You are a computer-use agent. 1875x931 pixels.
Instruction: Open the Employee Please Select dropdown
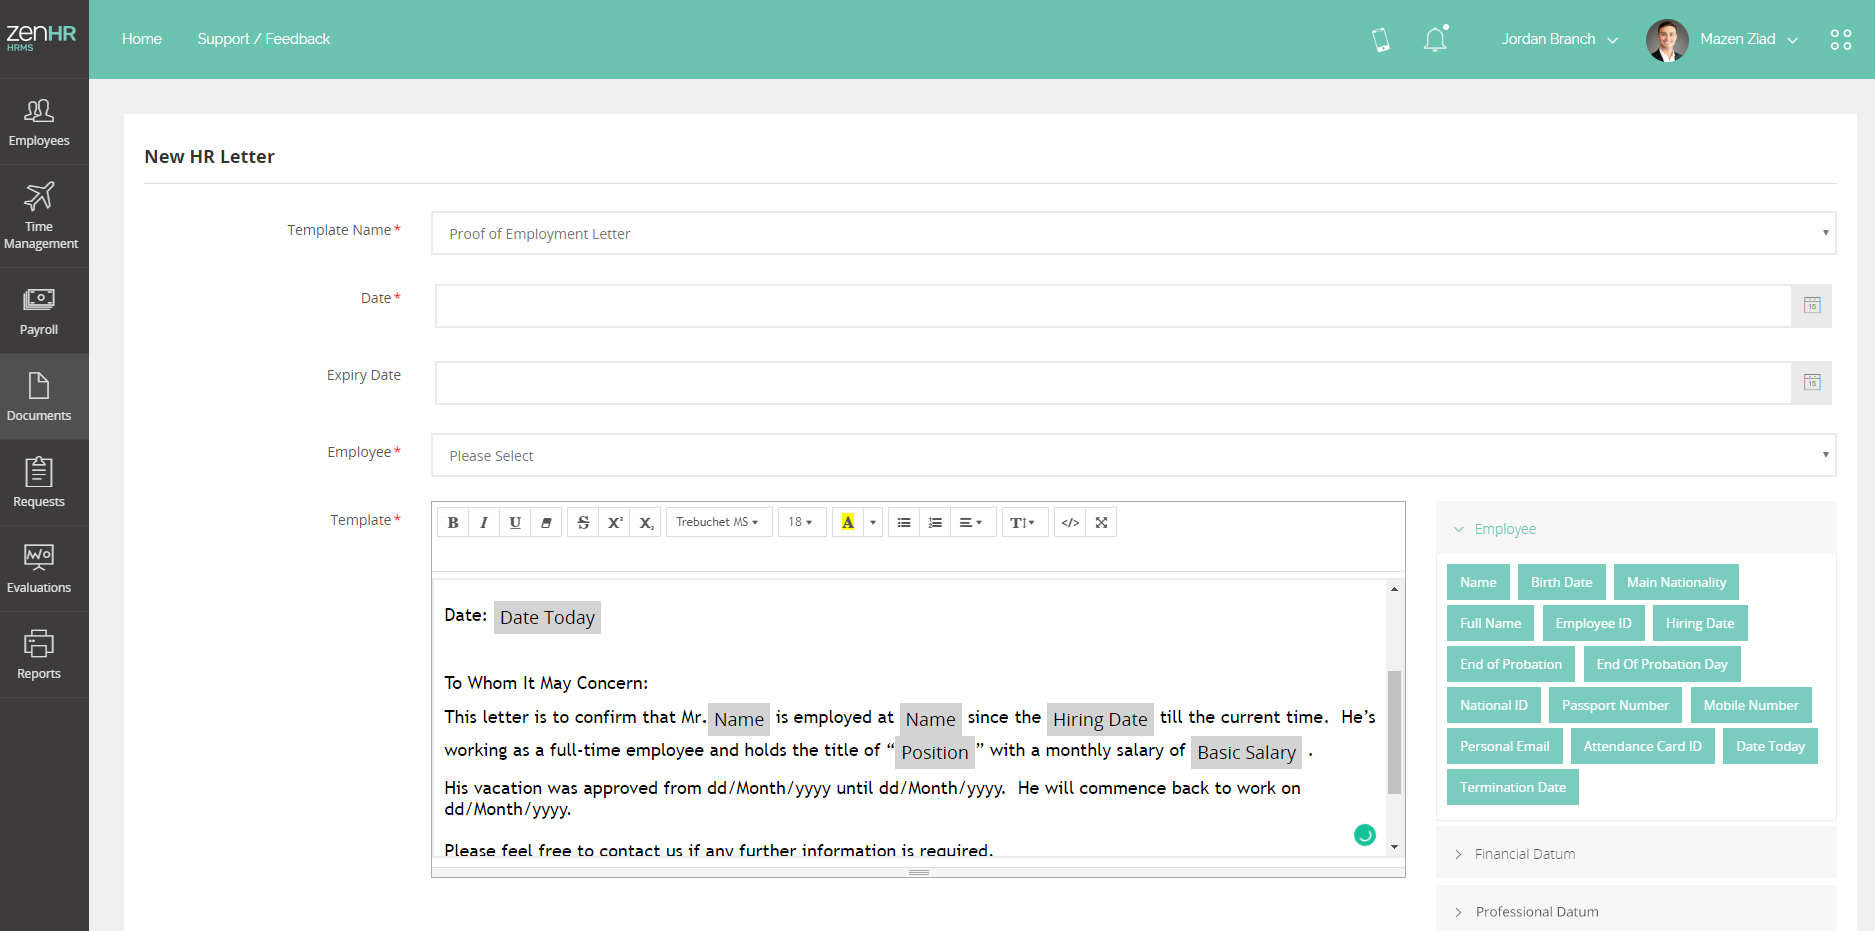click(1134, 455)
